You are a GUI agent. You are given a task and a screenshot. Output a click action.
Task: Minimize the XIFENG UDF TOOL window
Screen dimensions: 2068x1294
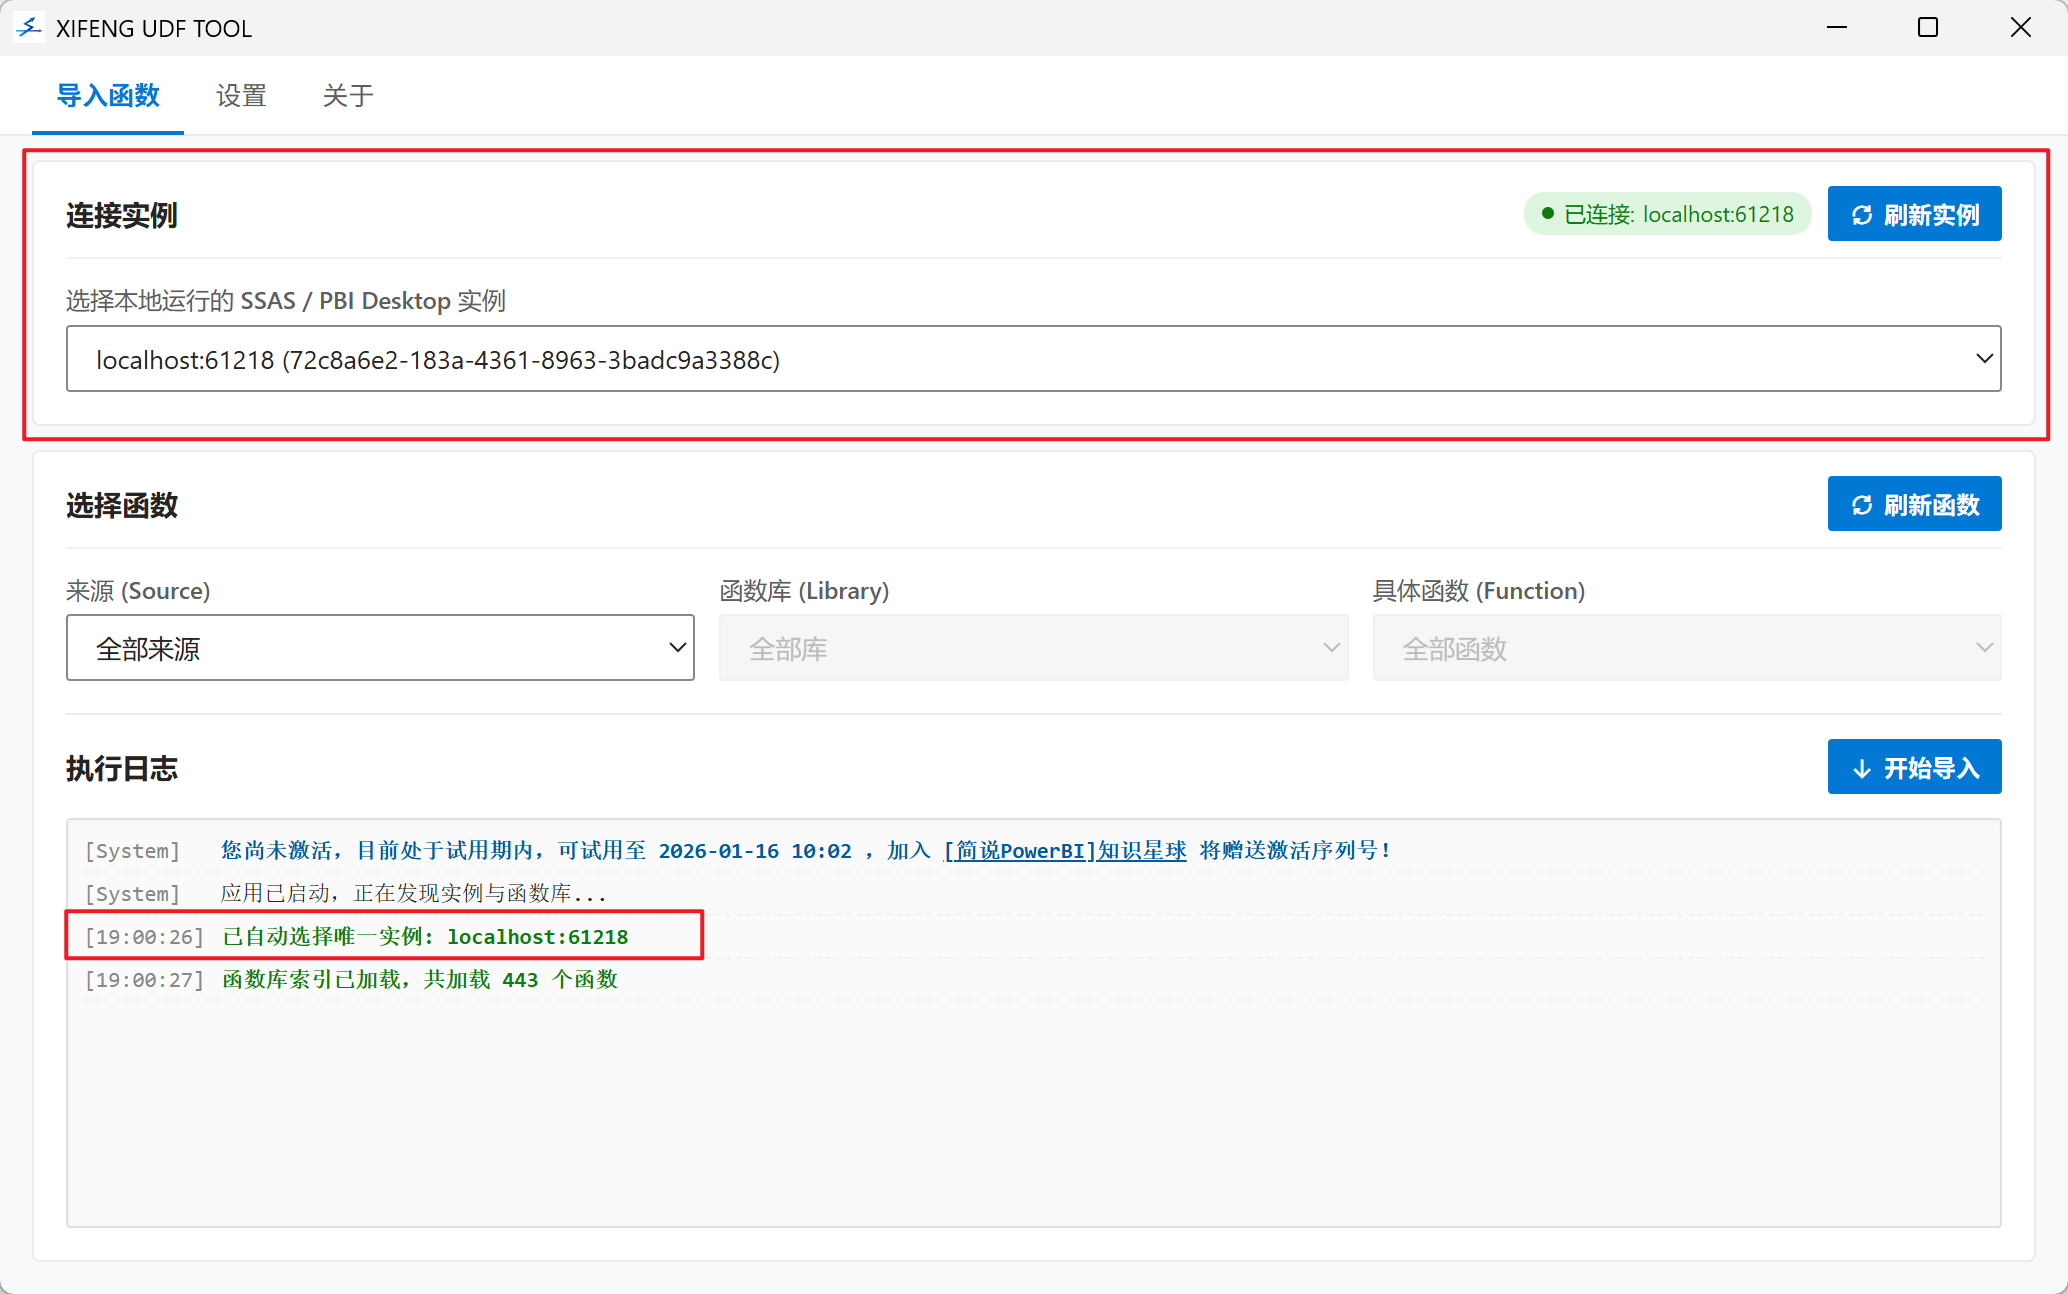(x=1836, y=28)
